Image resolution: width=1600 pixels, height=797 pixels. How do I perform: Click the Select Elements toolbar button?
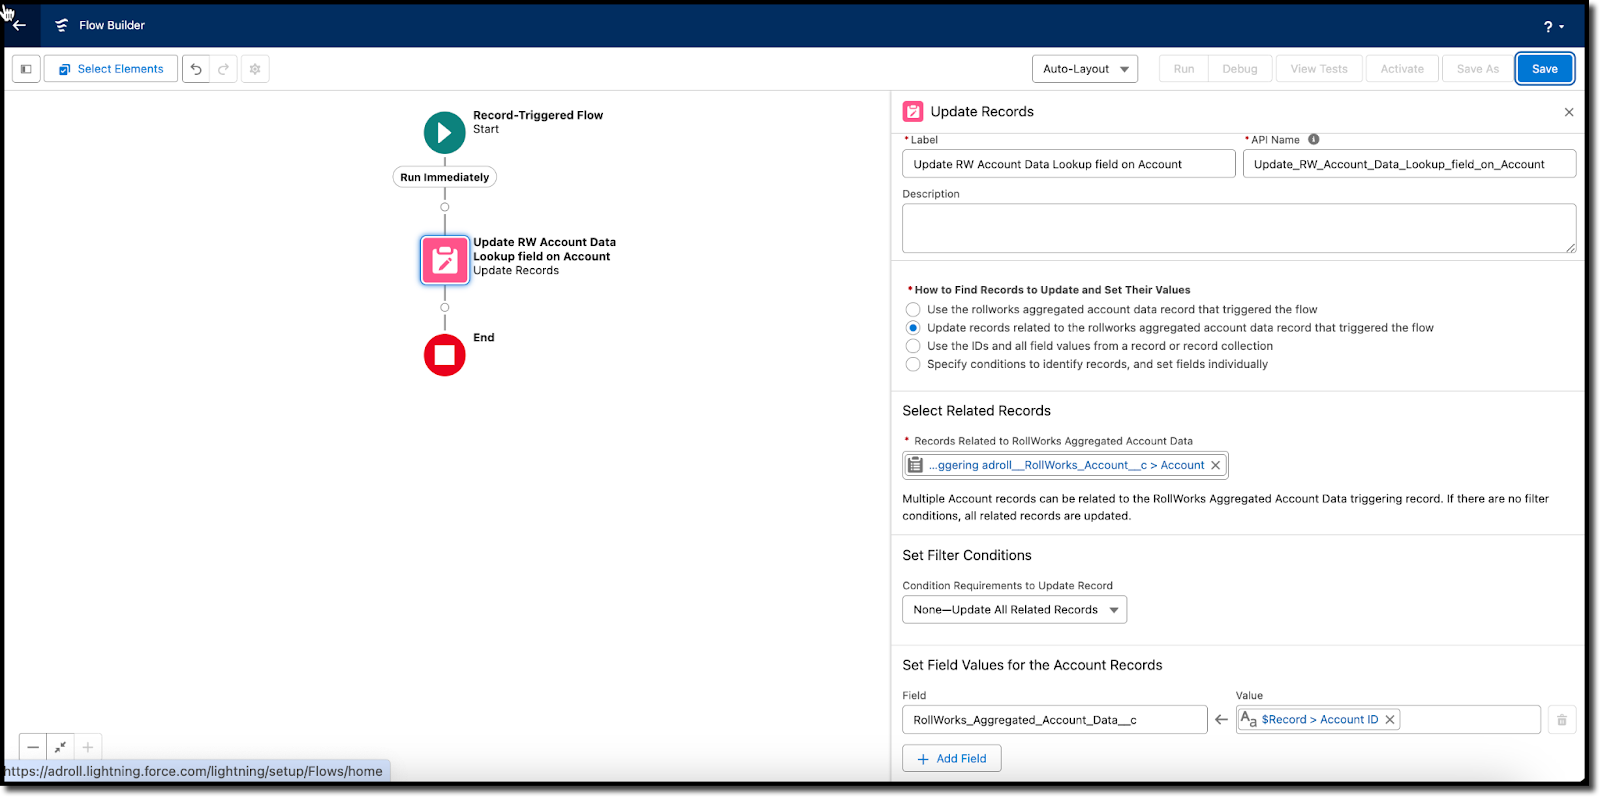coord(111,69)
